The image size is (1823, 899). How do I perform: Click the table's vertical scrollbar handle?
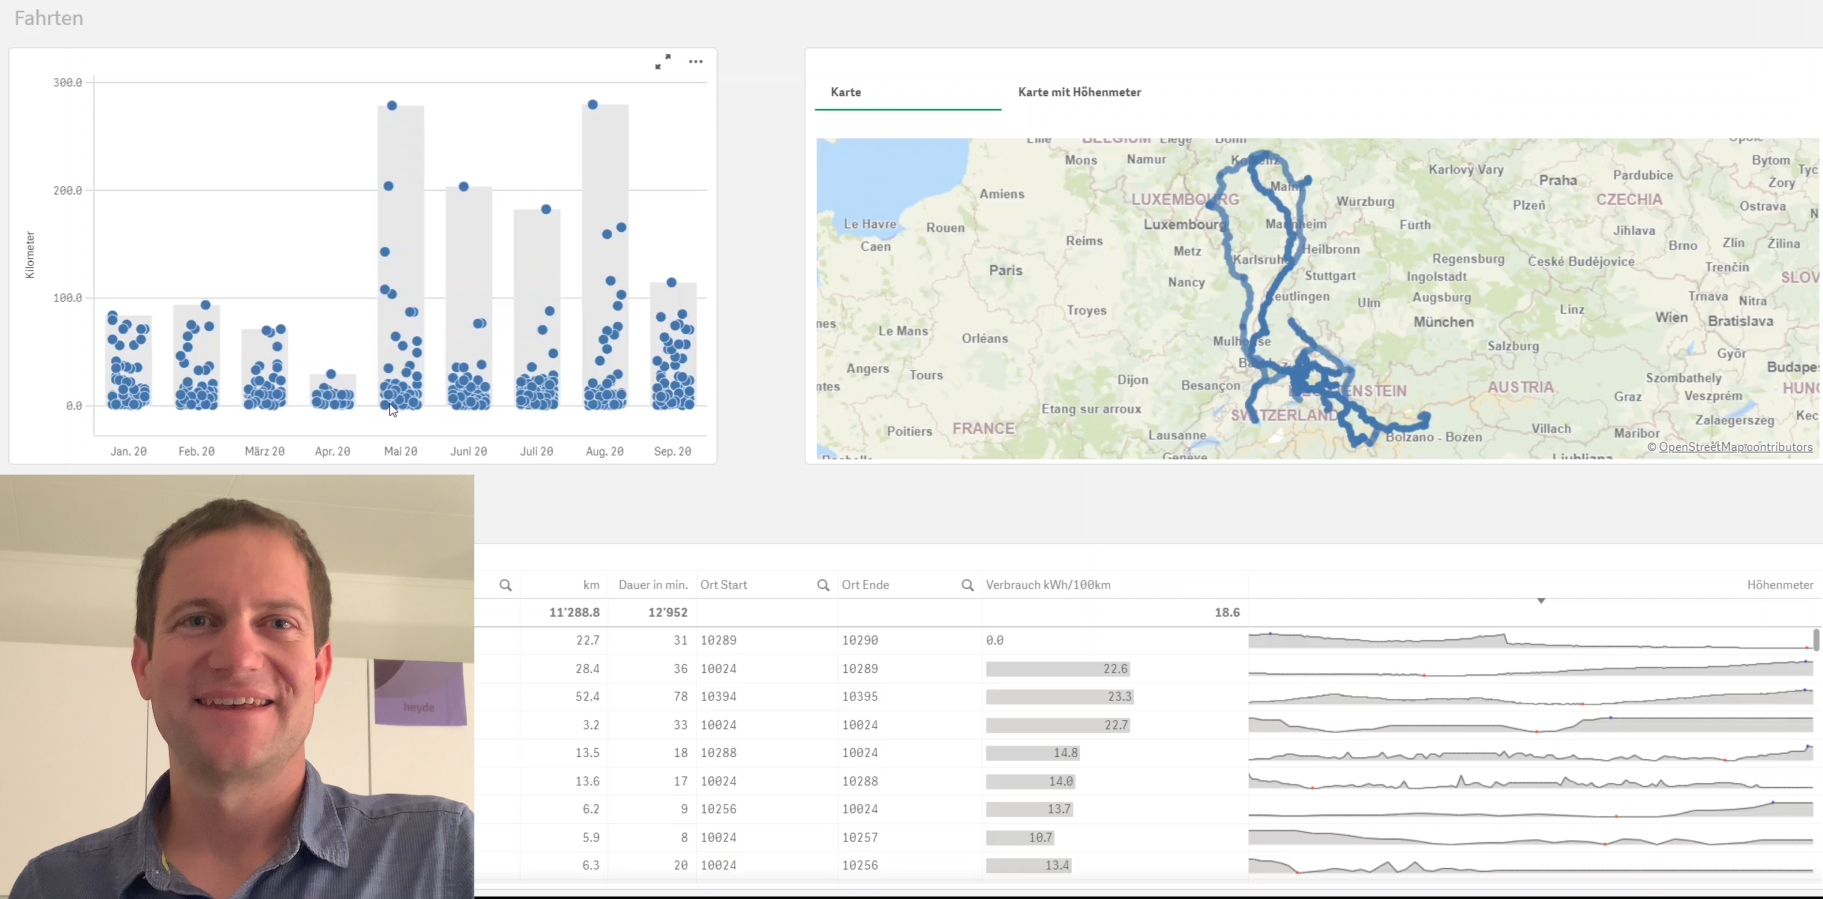point(1816,640)
